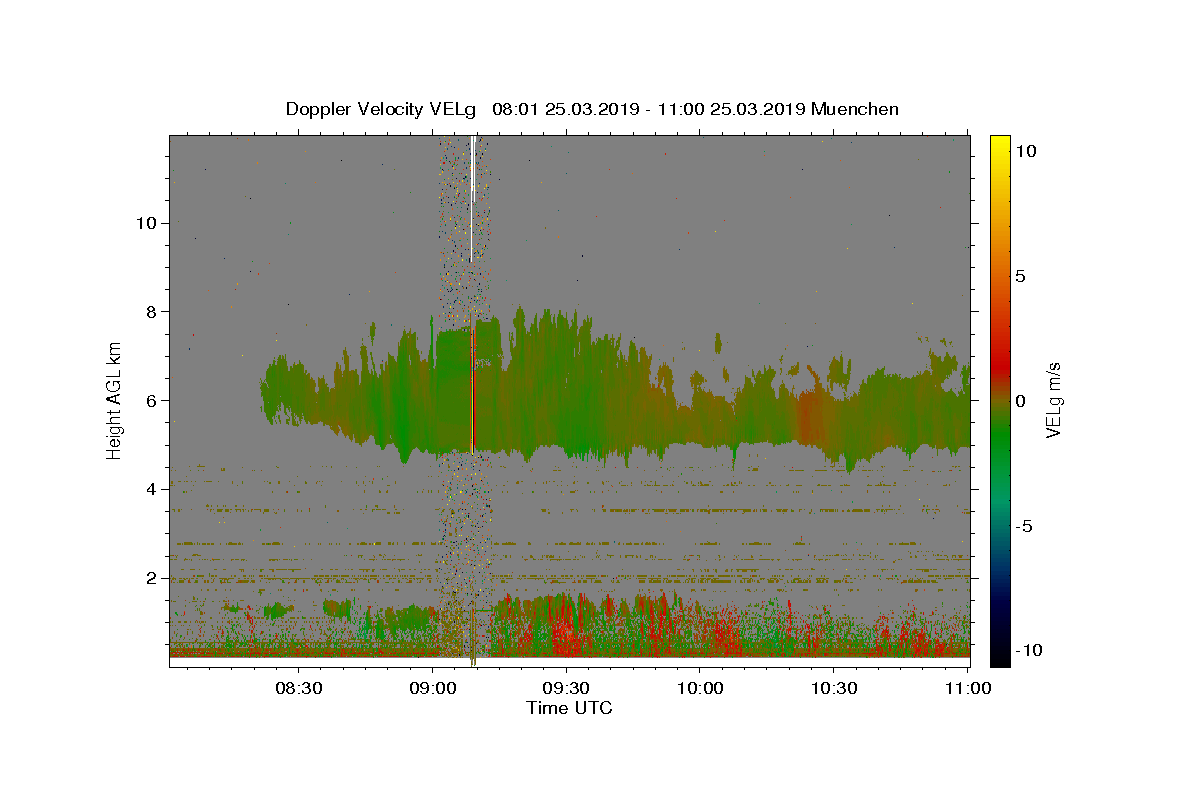The width and height of the screenshot is (1200, 800).
Task: Click the 10:30 time tick label
Action: pos(834,688)
